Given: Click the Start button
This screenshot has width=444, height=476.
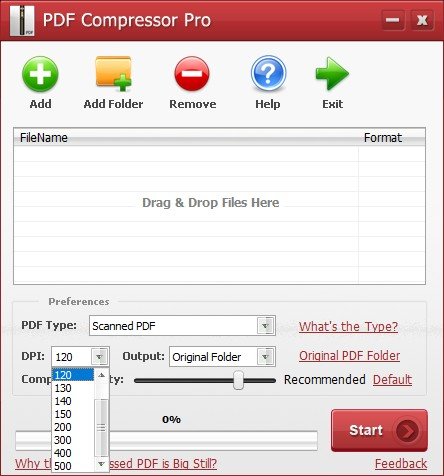Looking at the screenshot, I should 379,430.
